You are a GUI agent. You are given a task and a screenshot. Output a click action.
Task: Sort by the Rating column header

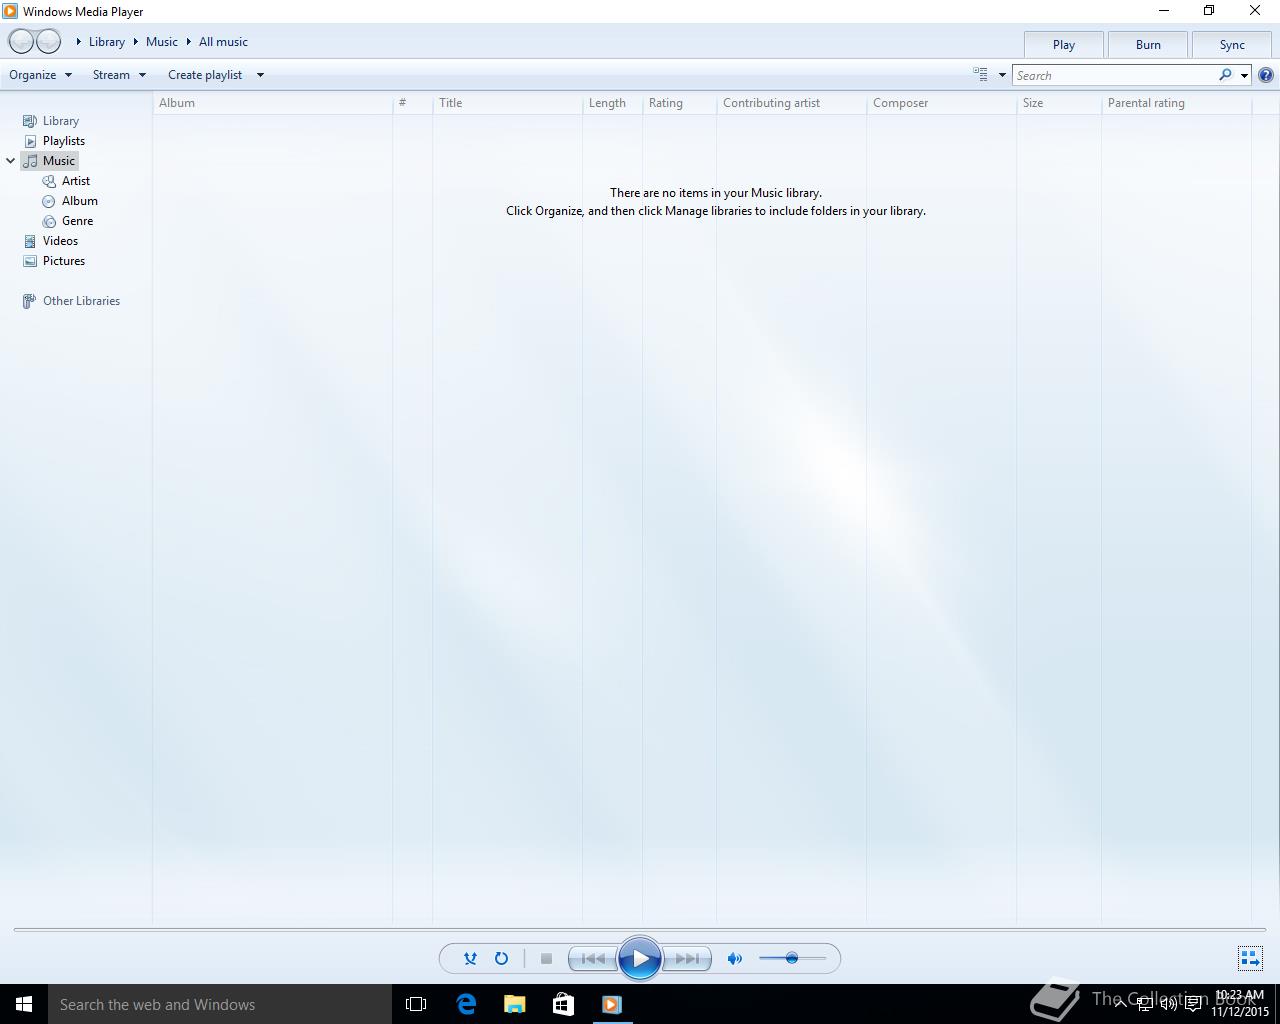tap(679, 103)
